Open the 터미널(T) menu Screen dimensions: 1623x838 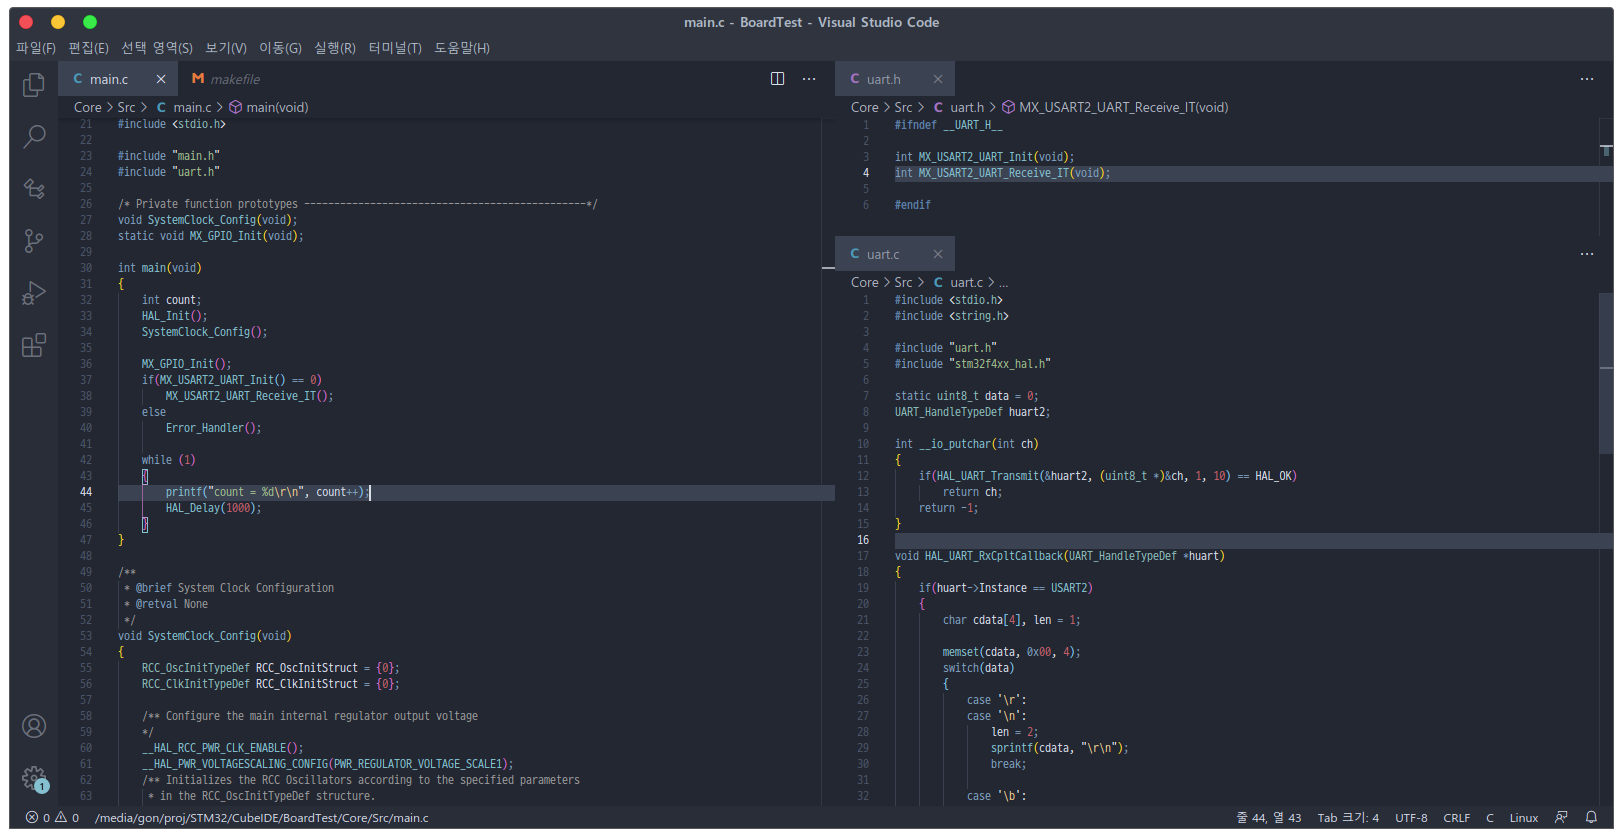[395, 48]
